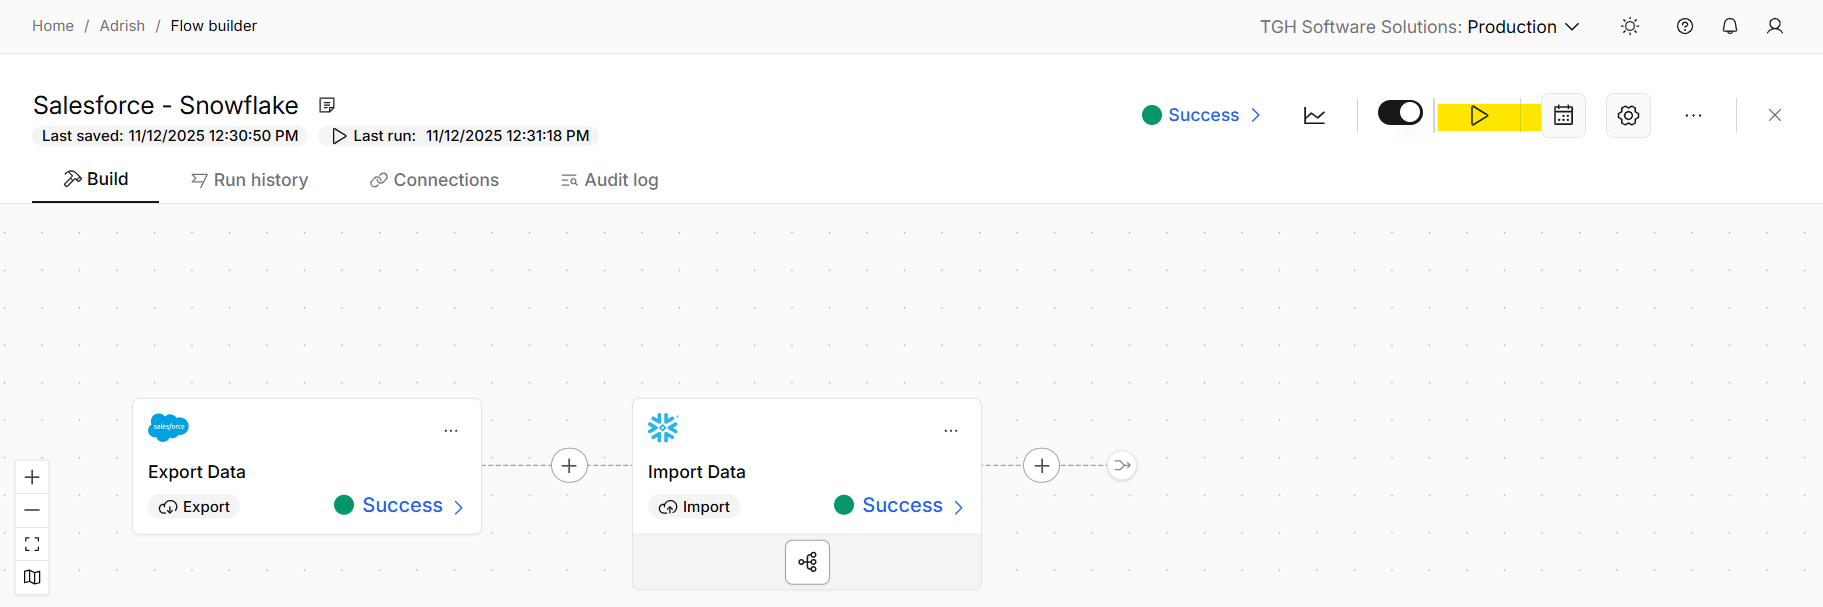Expand the Export Data Success chevron
Image resolution: width=1823 pixels, height=607 pixels.
(x=458, y=507)
